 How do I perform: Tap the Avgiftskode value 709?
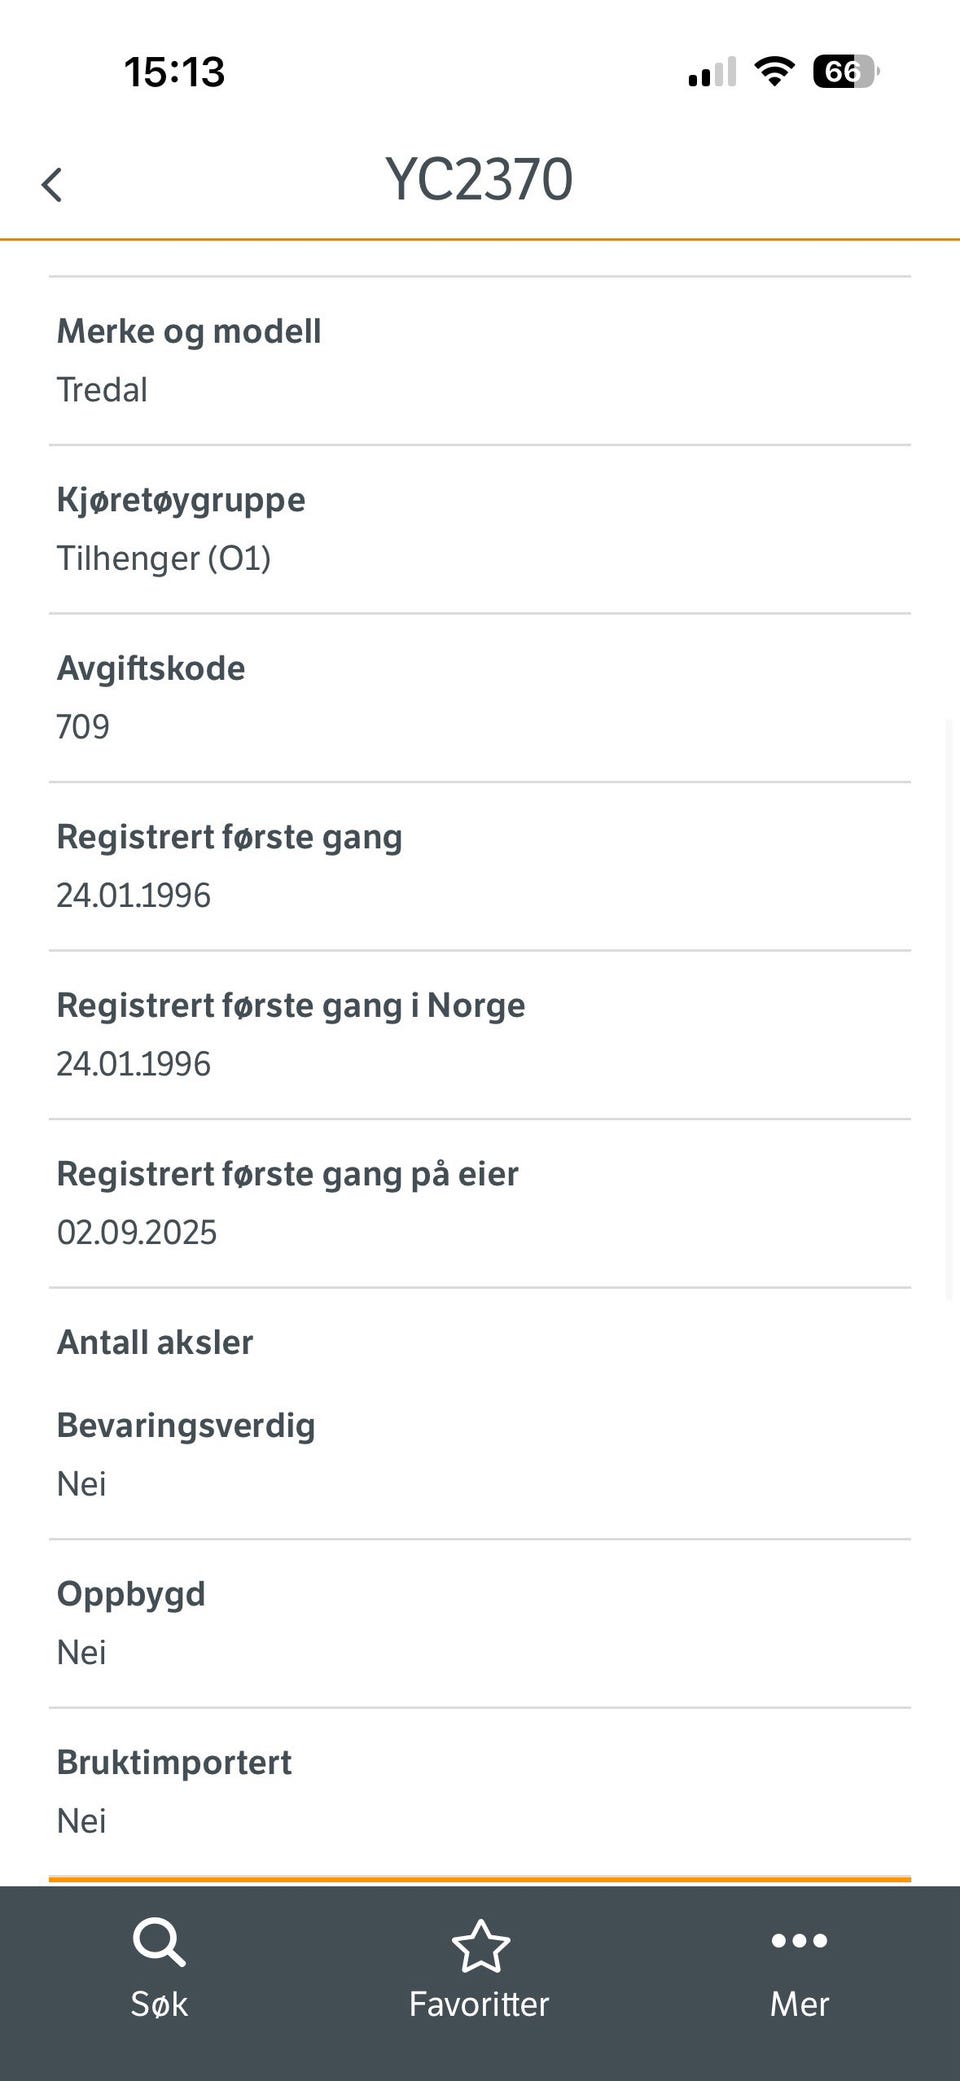83,727
